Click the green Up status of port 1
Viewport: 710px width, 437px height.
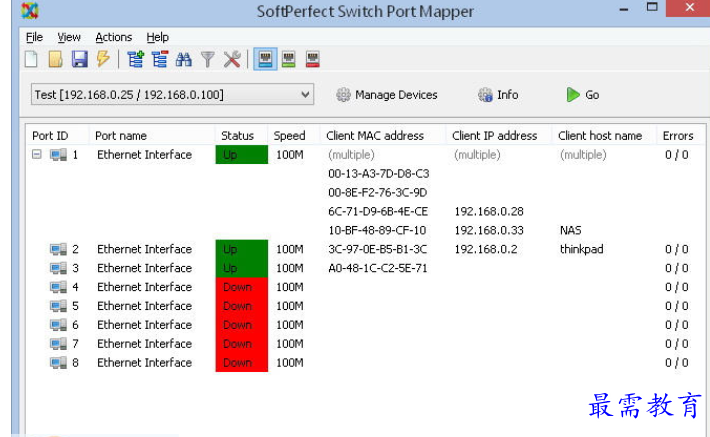(242, 154)
